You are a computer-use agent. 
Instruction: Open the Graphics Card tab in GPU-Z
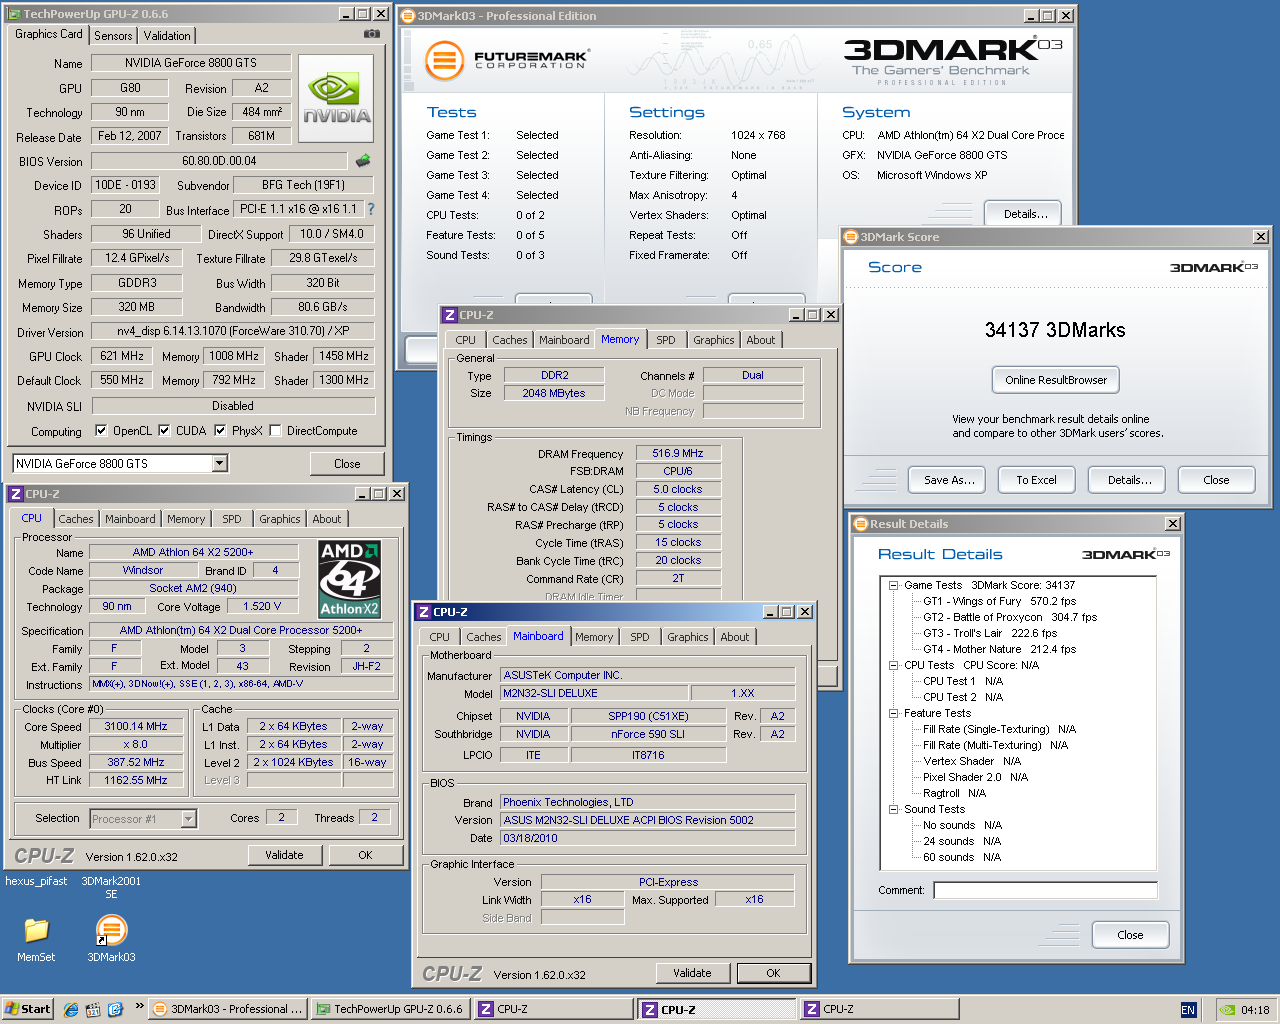coord(49,34)
